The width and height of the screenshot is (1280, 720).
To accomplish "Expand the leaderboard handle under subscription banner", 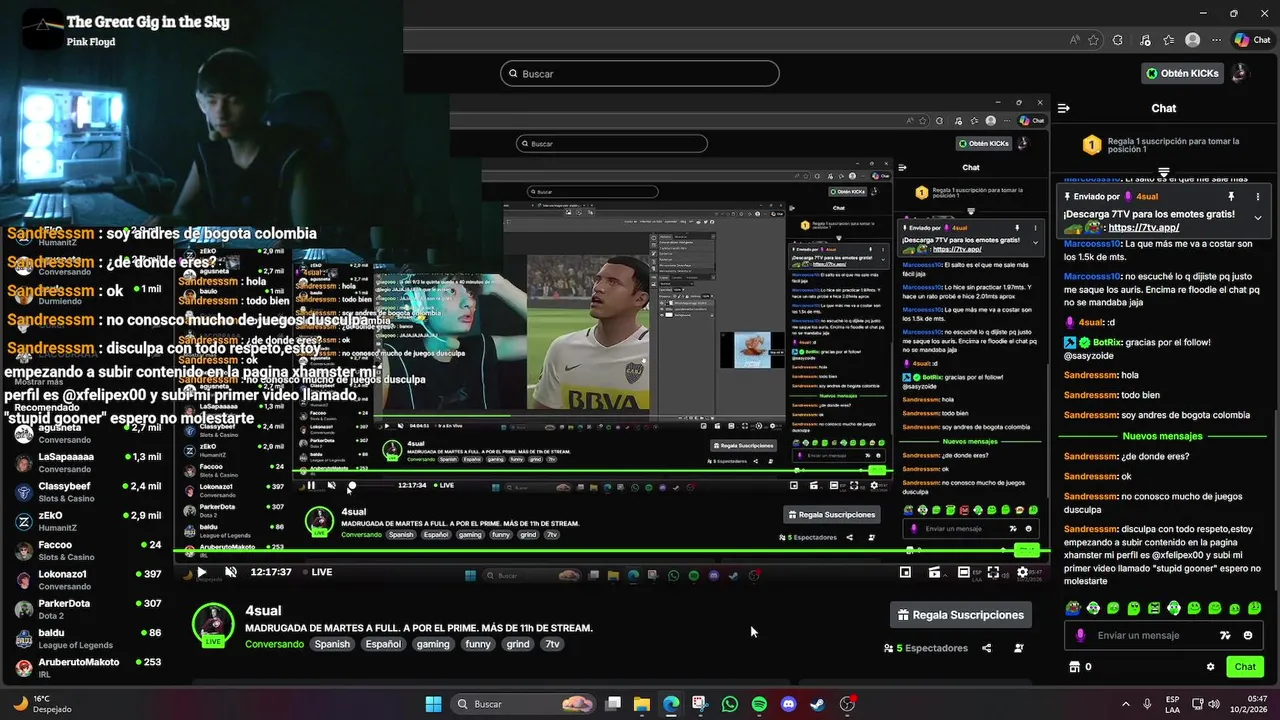I will coord(1164,173).
